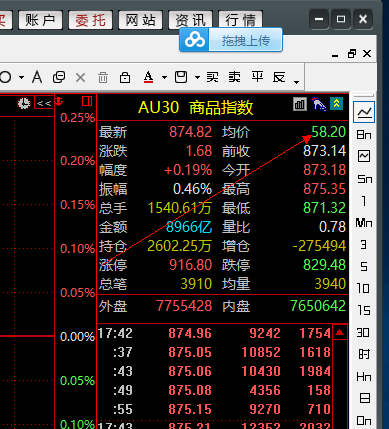
Task: Click the copy drawing objects icon
Action: pyautogui.click(x=59, y=77)
